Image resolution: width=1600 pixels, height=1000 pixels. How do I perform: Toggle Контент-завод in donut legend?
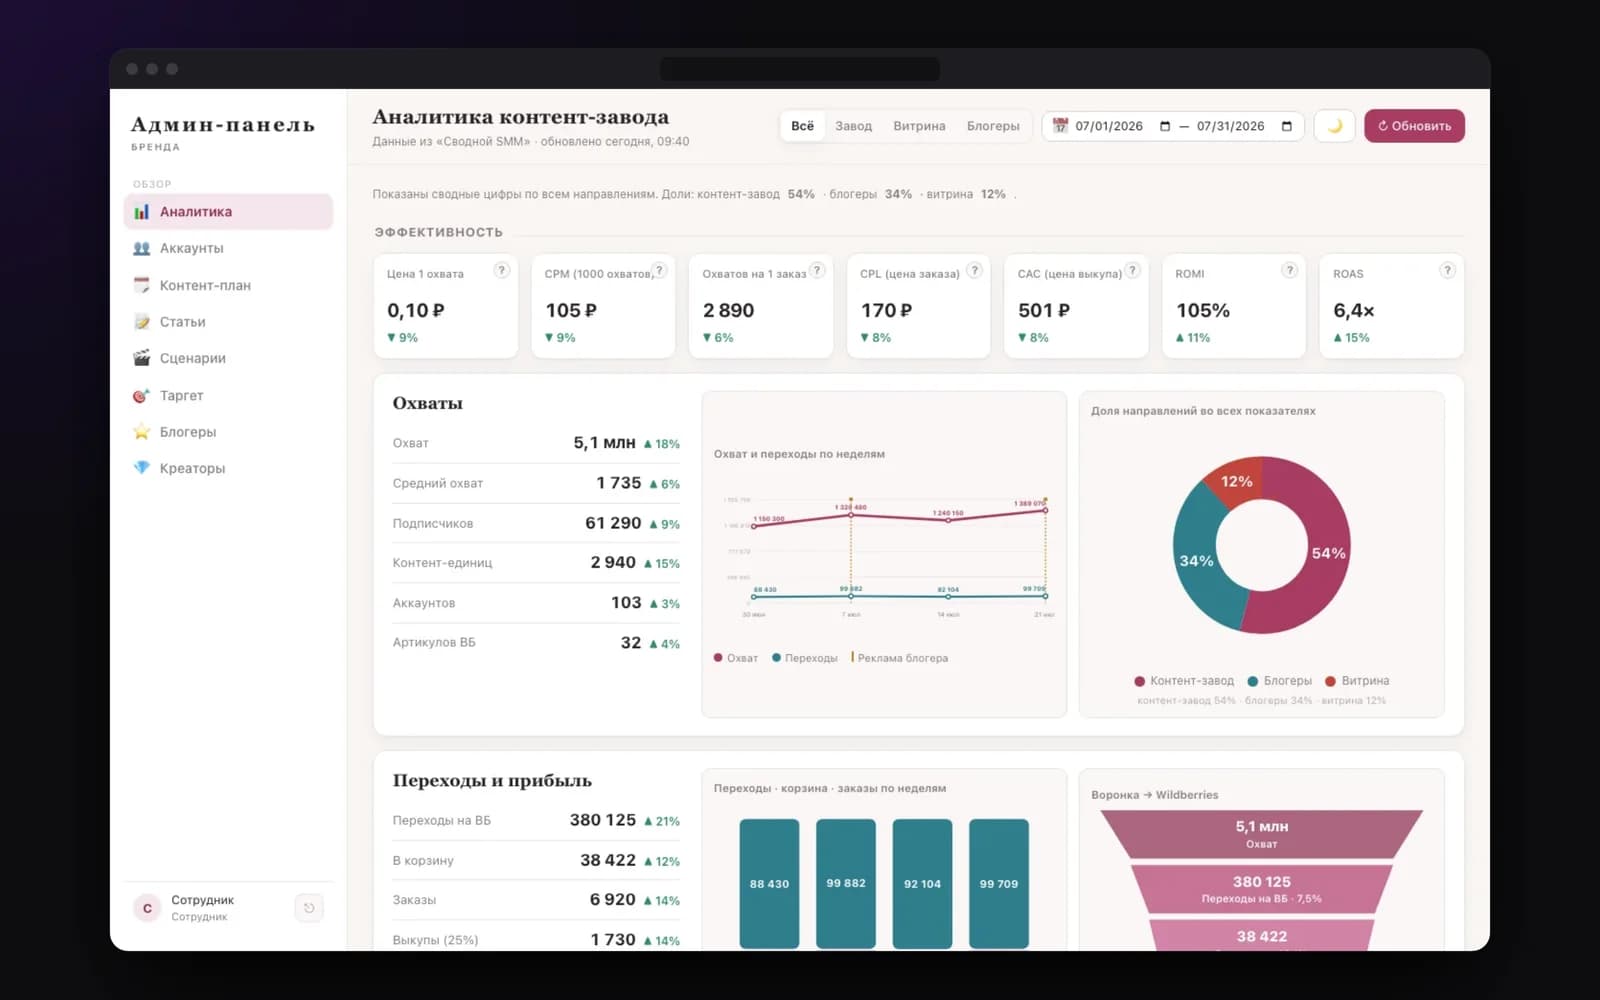coord(1184,681)
